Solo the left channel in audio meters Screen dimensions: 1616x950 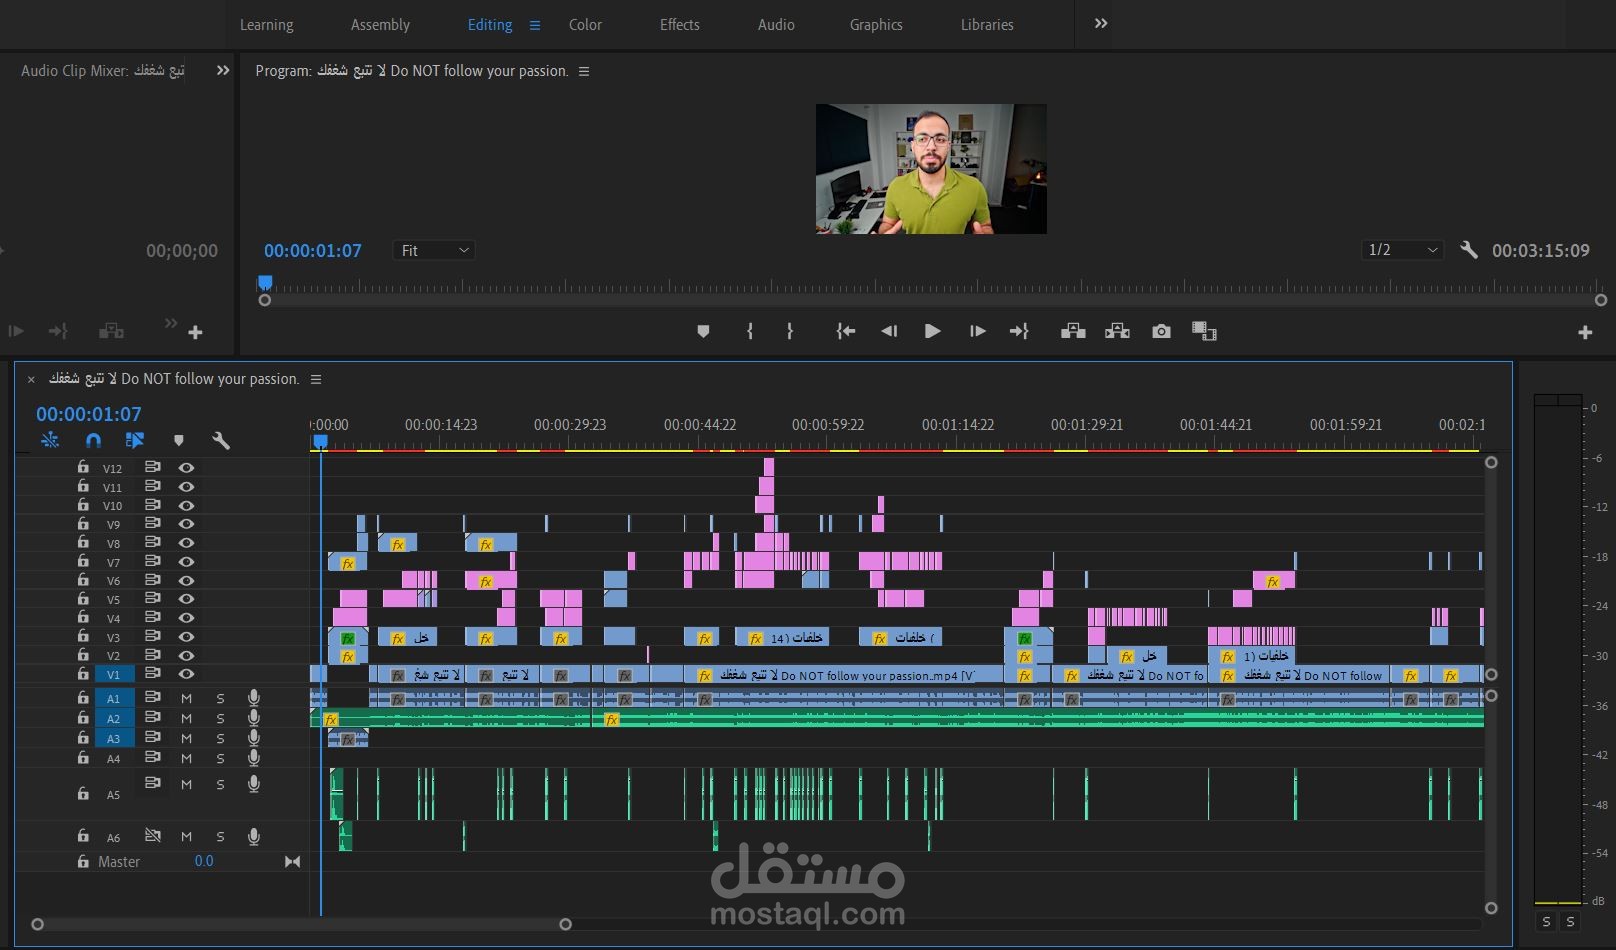coord(1546,922)
